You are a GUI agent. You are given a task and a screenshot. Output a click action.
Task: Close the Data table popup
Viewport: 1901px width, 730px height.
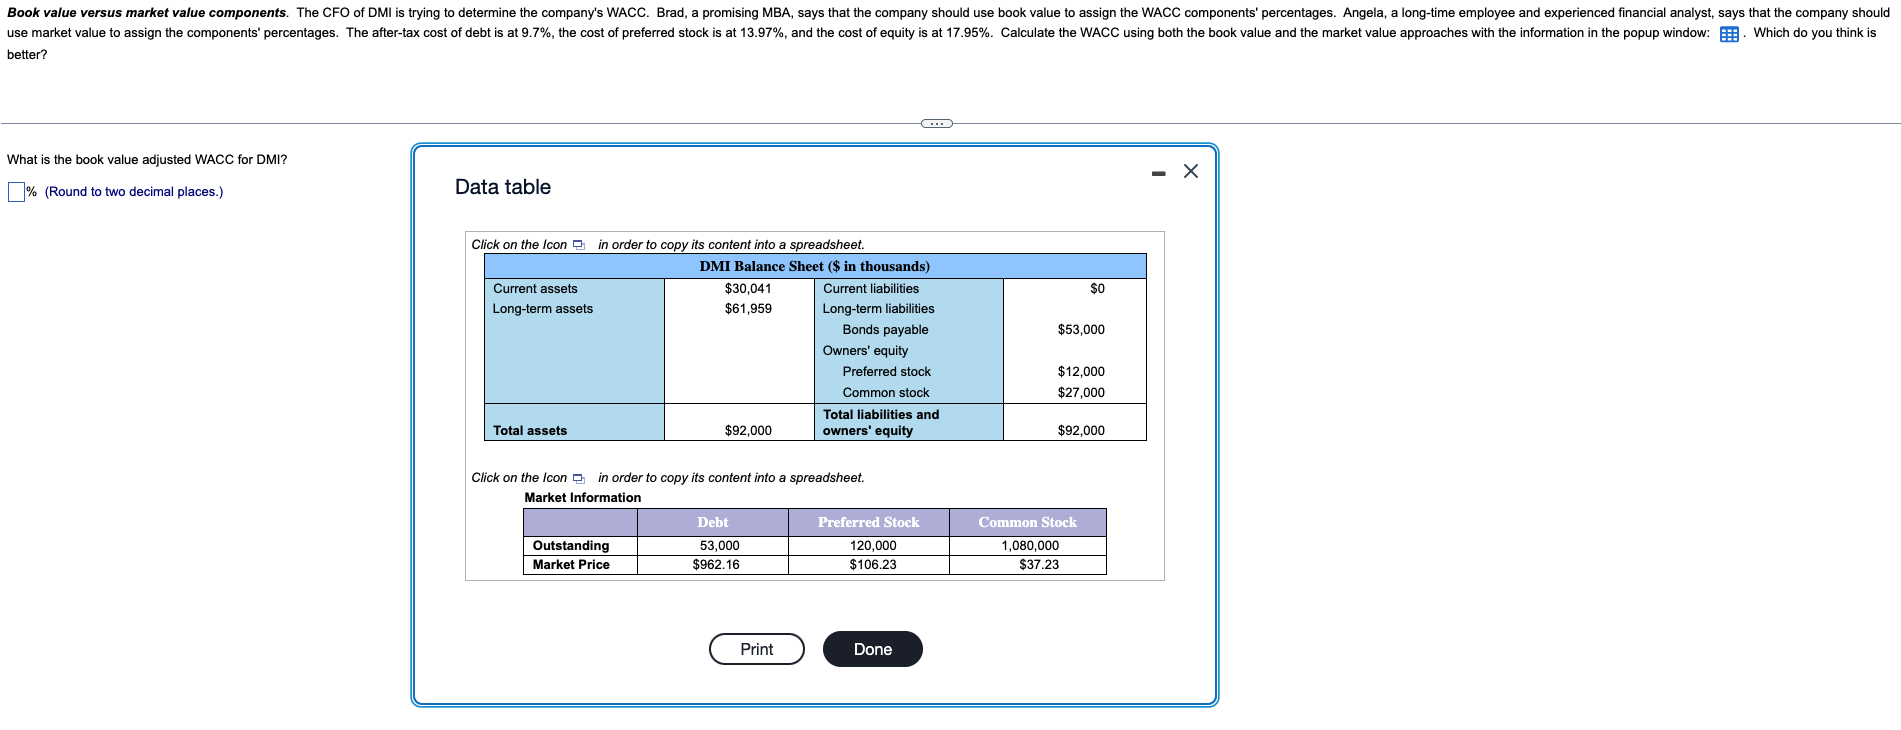point(1190,171)
